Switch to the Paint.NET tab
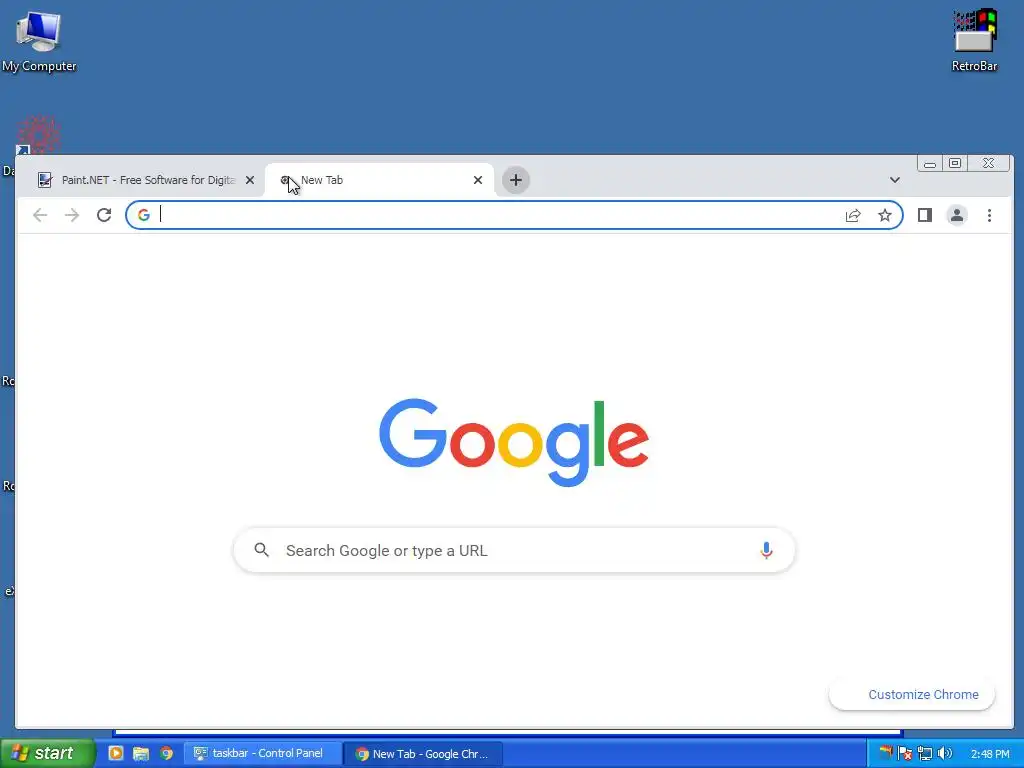1024x768 pixels. pos(147,180)
